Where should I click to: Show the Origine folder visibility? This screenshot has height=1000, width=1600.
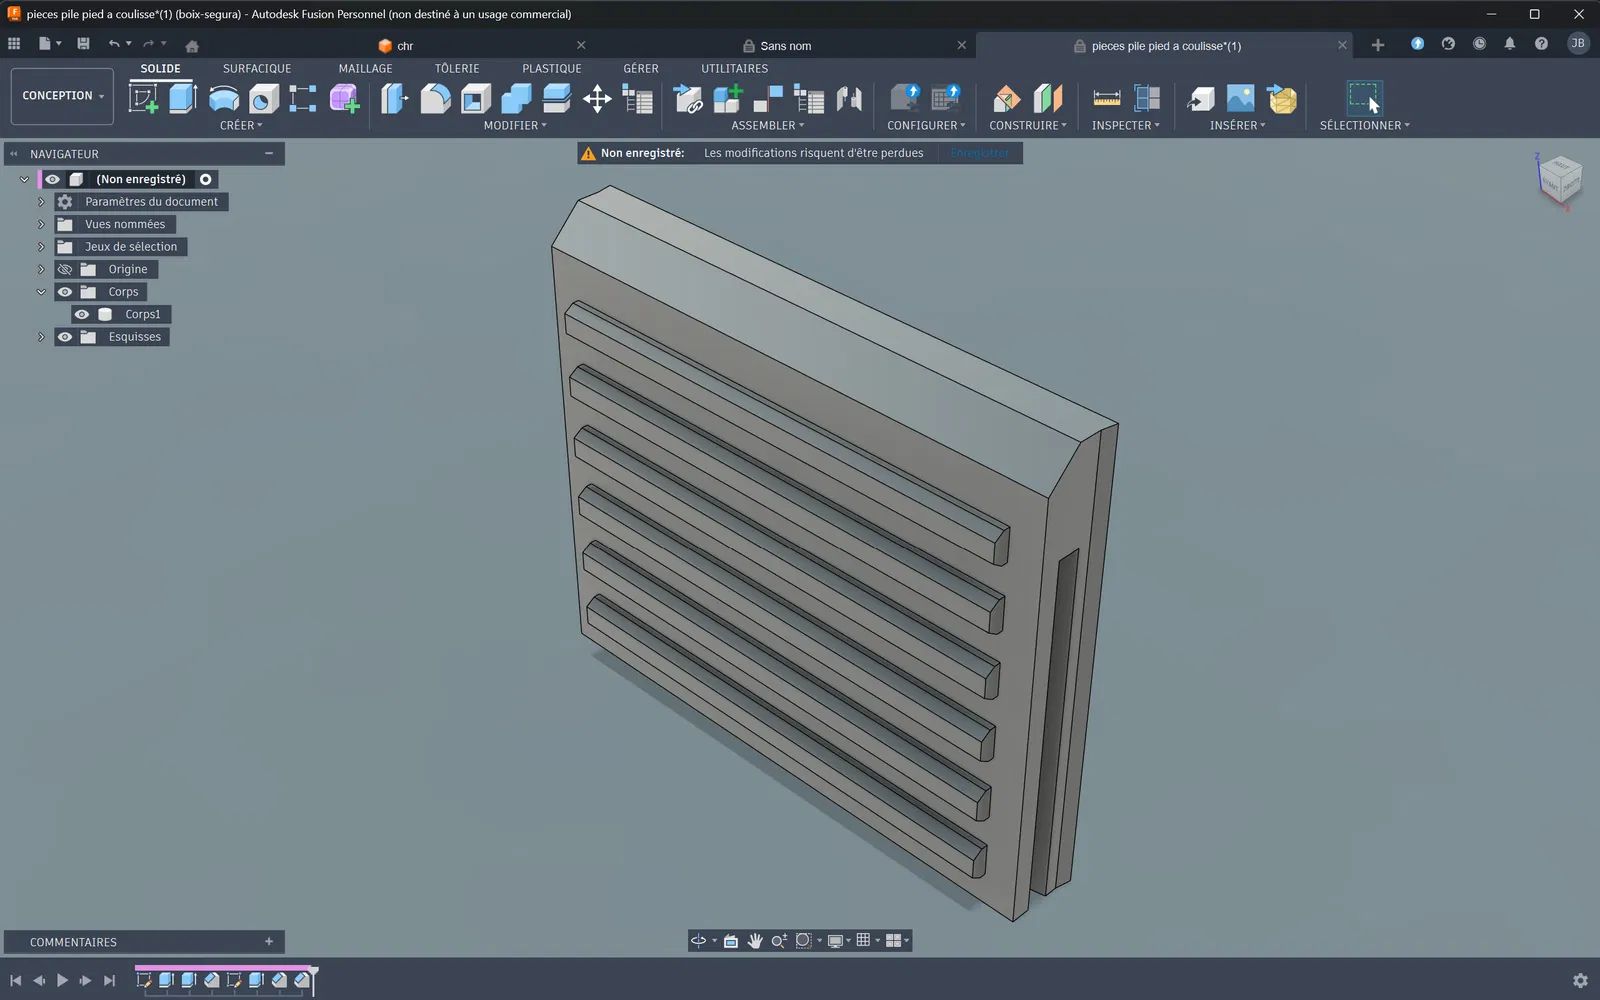point(65,269)
